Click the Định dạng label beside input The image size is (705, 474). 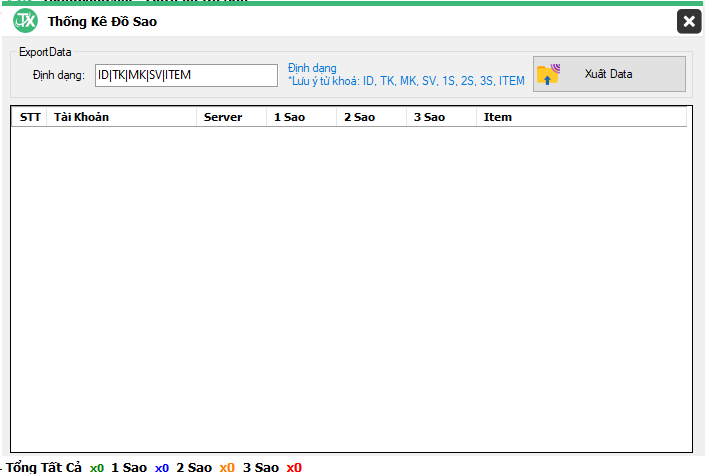tap(58, 75)
